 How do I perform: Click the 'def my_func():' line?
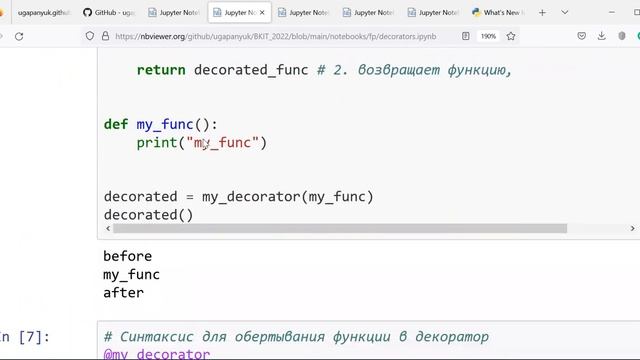point(161,124)
